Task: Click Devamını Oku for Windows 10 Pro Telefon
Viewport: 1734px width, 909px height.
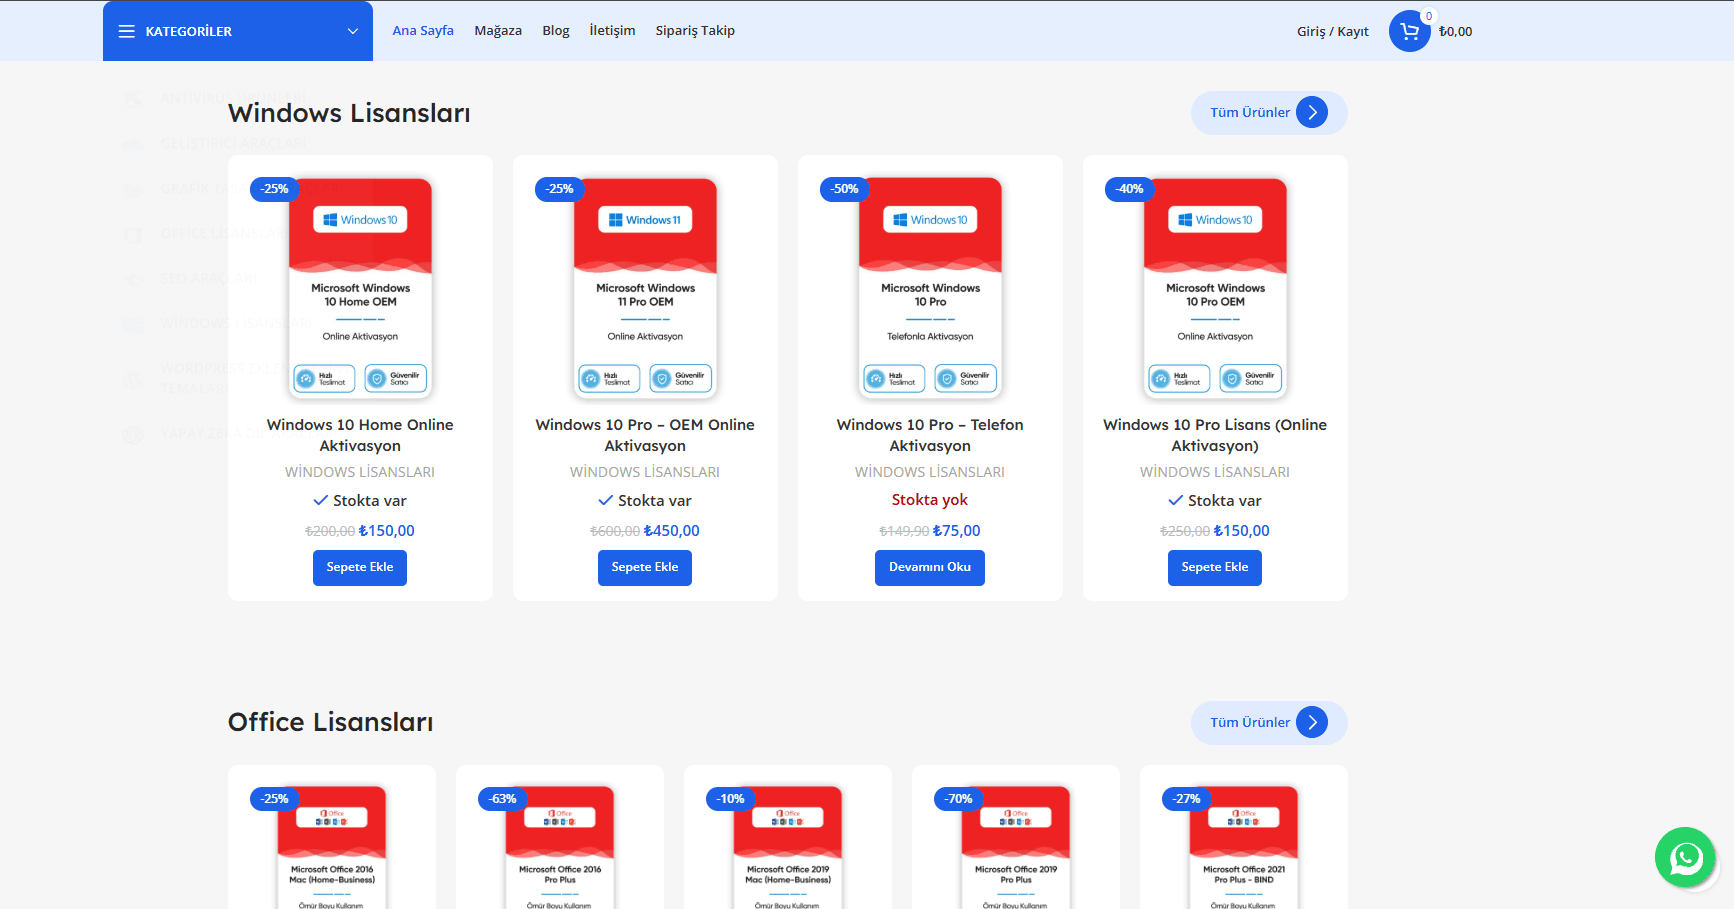Action: click(x=930, y=567)
